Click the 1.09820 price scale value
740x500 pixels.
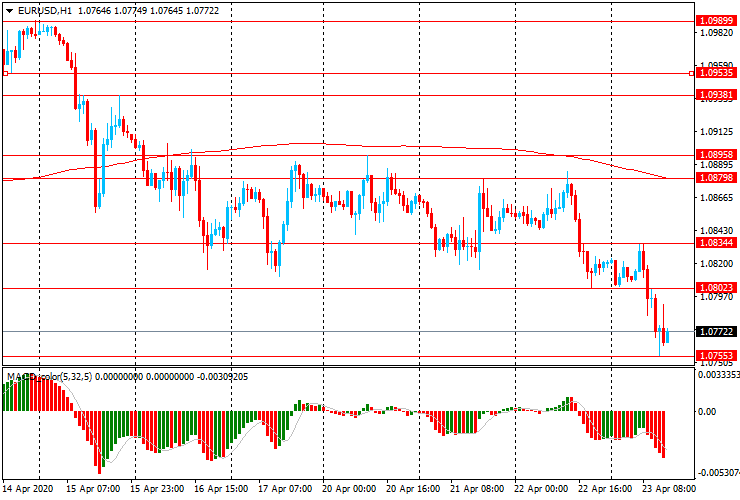pyautogui.click(x=717, y=33)
